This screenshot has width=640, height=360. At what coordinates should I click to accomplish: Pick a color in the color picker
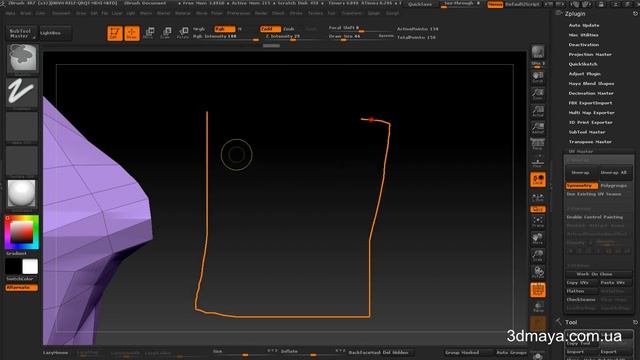click(x=22, y=232)
